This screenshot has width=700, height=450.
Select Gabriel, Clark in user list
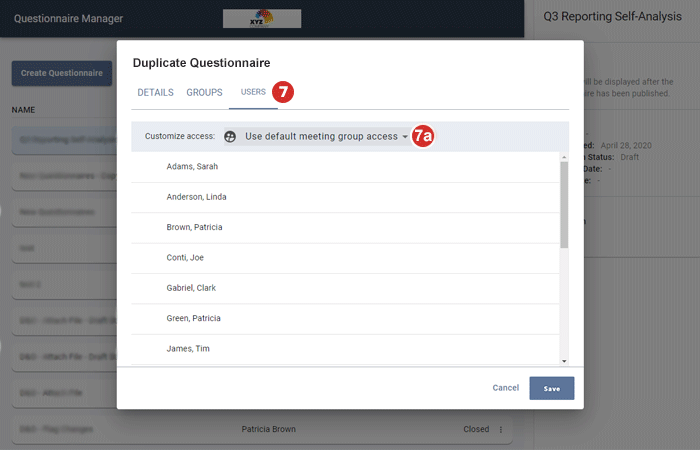click(191, 288)
